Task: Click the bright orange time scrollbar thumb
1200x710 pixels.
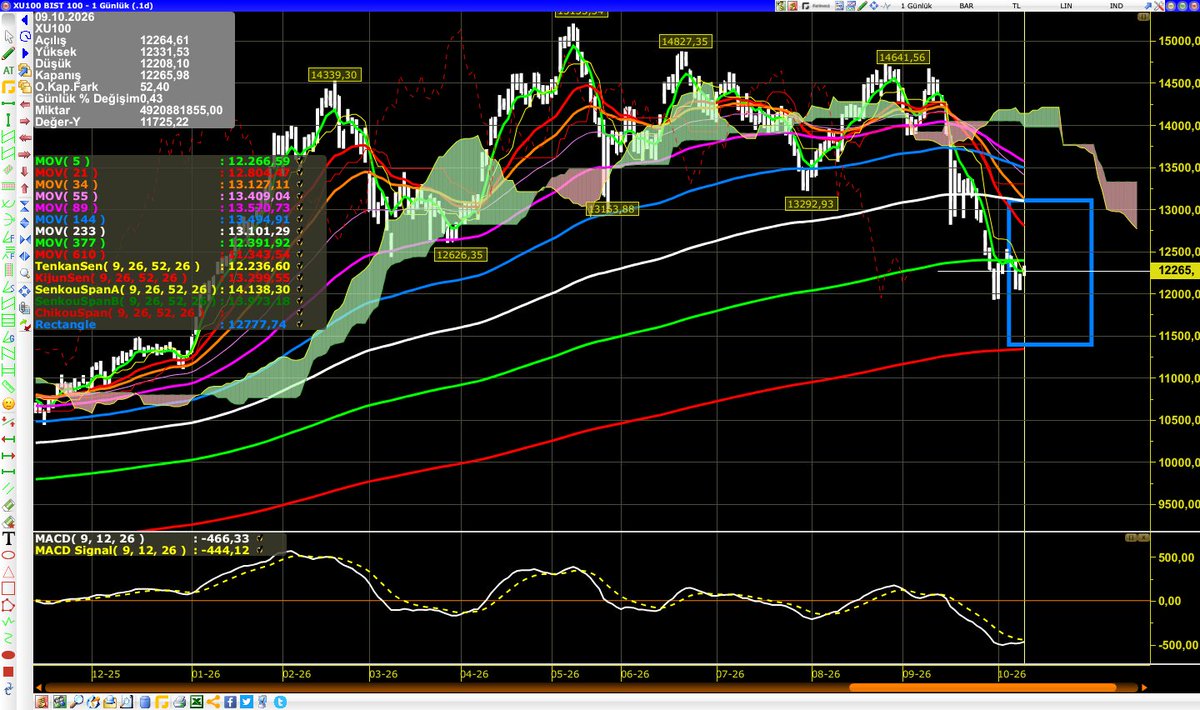Action: [x=981, y=687]
